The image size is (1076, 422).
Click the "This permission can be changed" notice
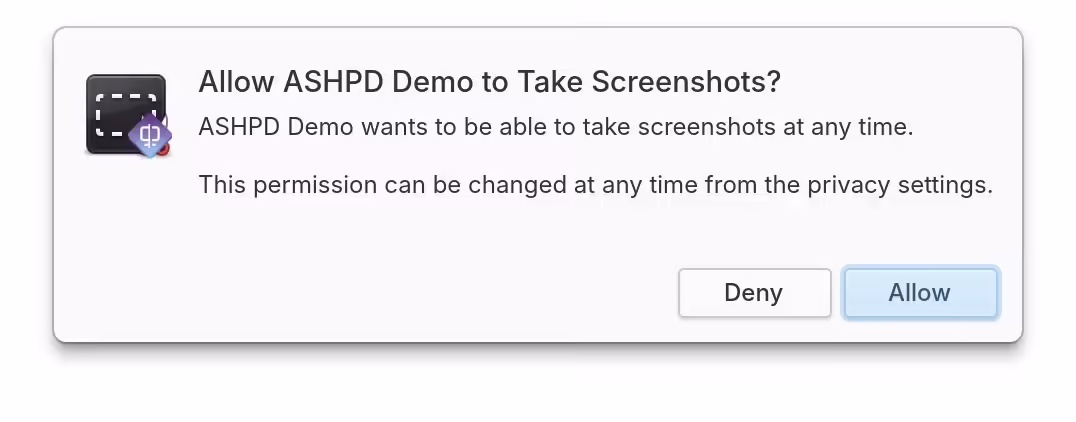point(595,185)
